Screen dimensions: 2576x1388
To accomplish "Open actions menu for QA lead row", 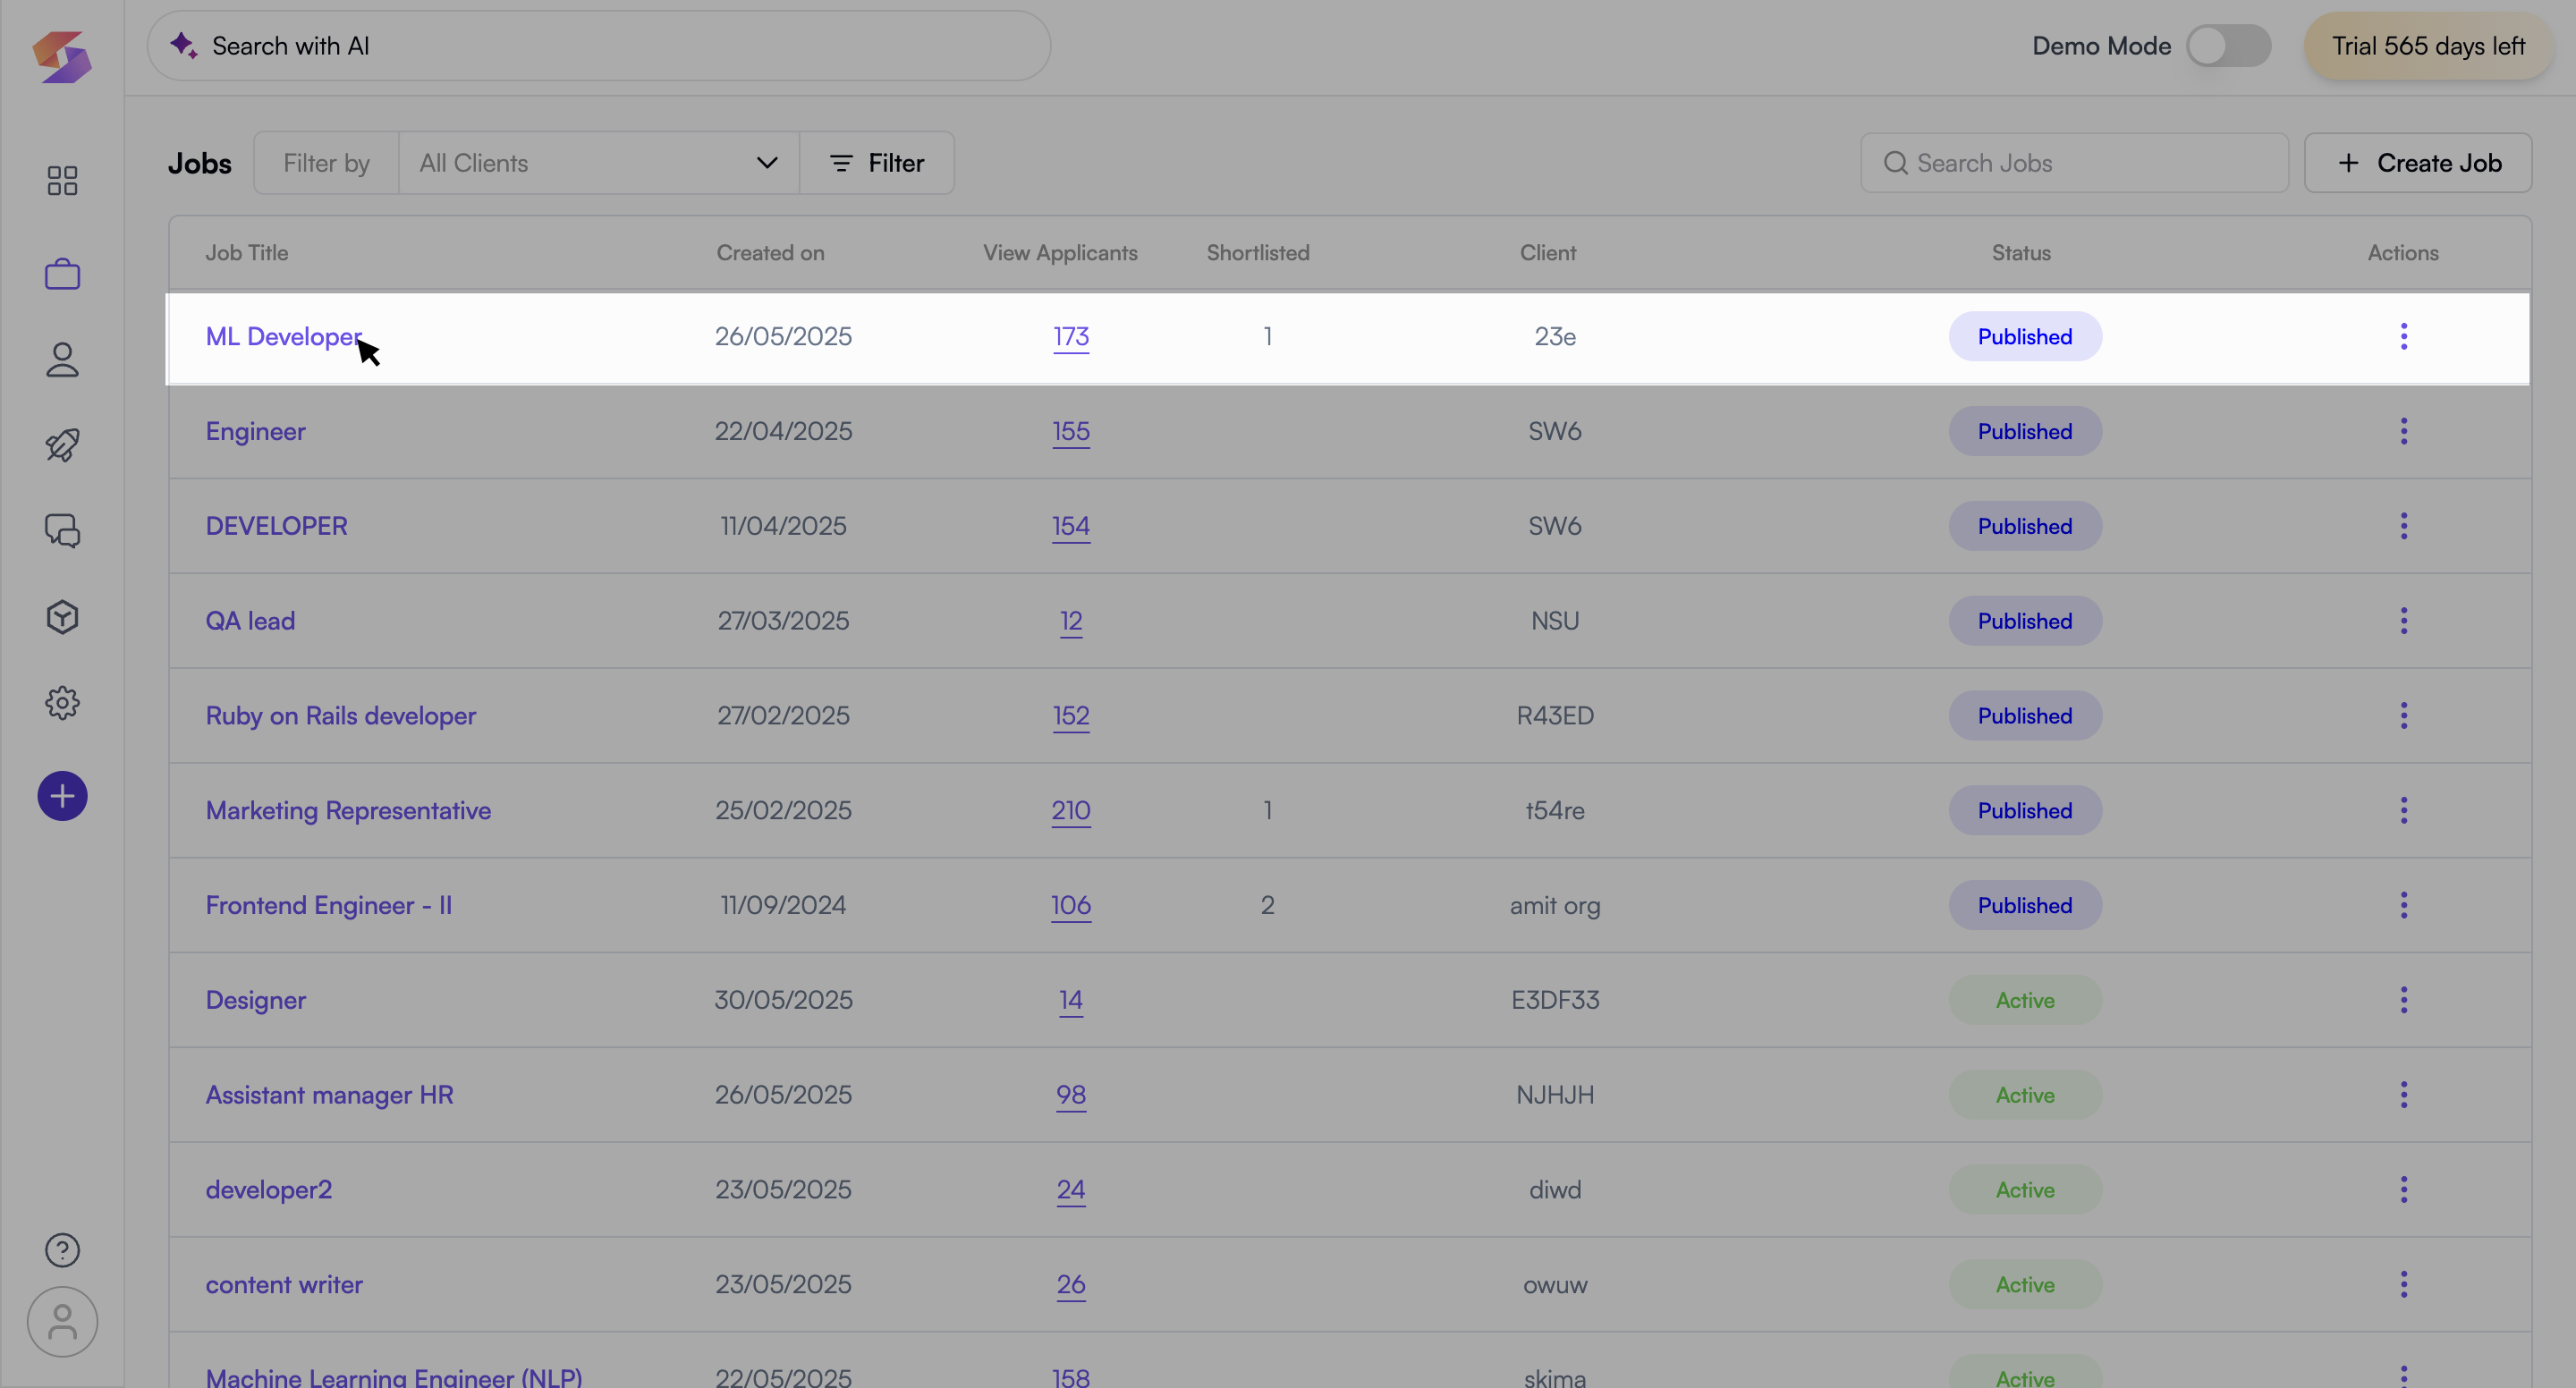I will click(2403, 621).
